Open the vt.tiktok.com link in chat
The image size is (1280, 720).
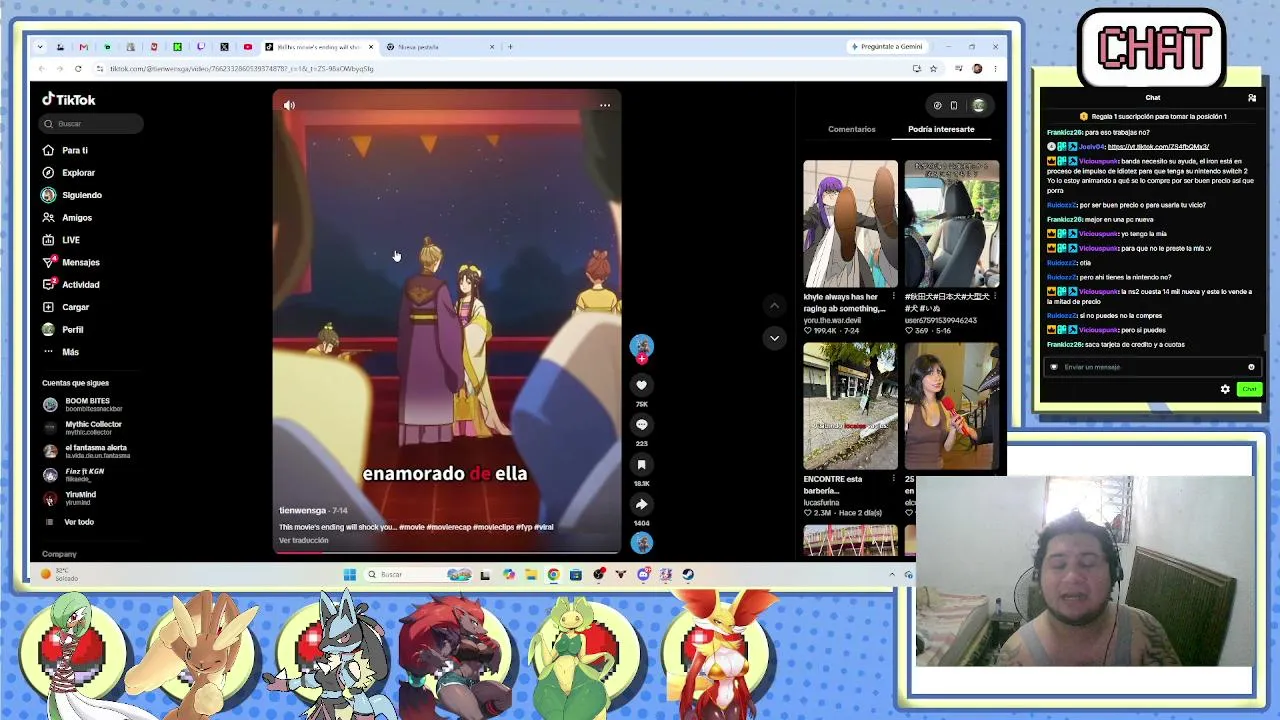tap(1158, 147)
